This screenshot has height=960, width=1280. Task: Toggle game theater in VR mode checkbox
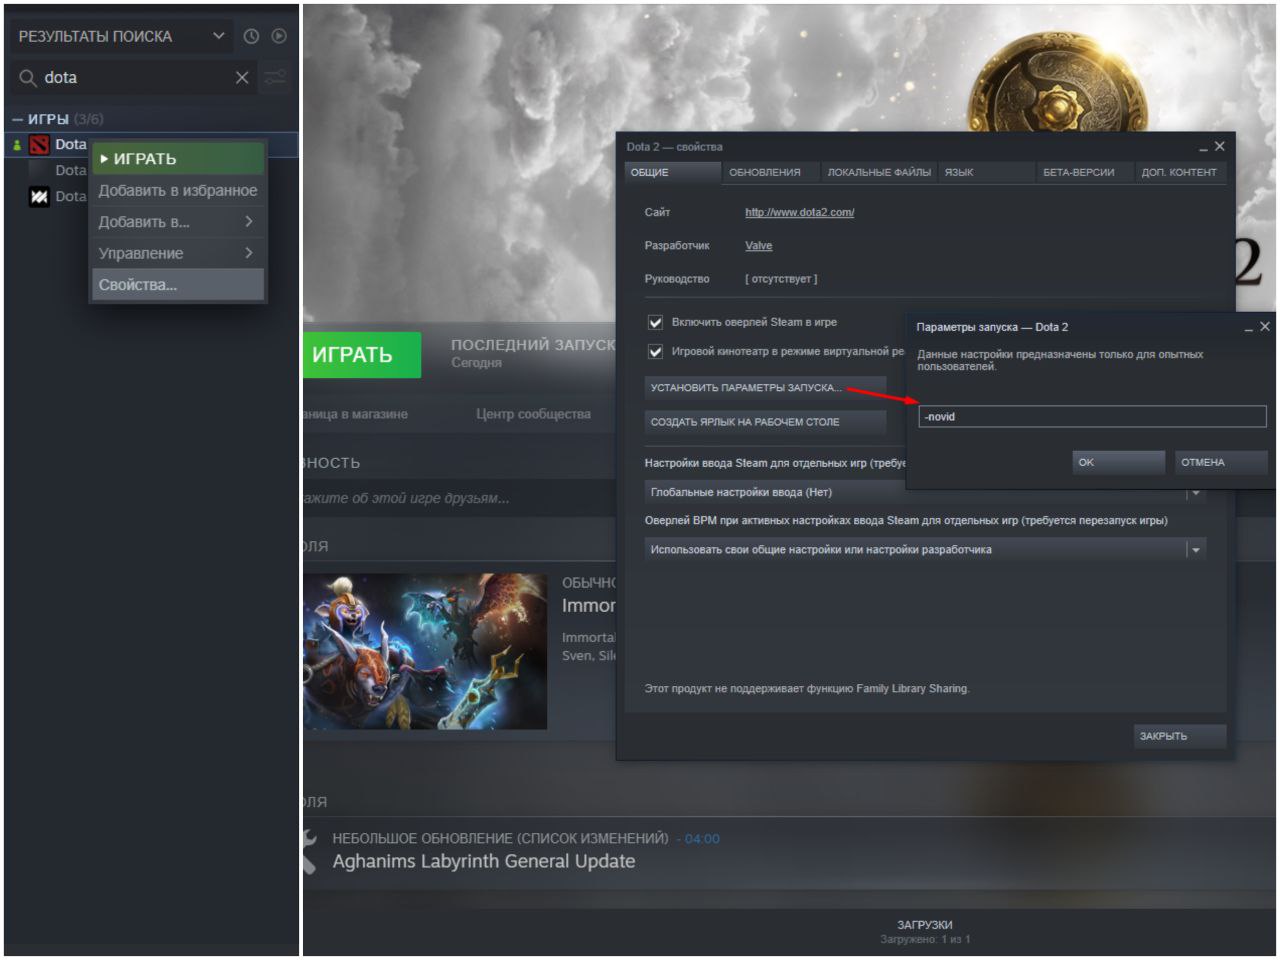(x=656, y=352)
